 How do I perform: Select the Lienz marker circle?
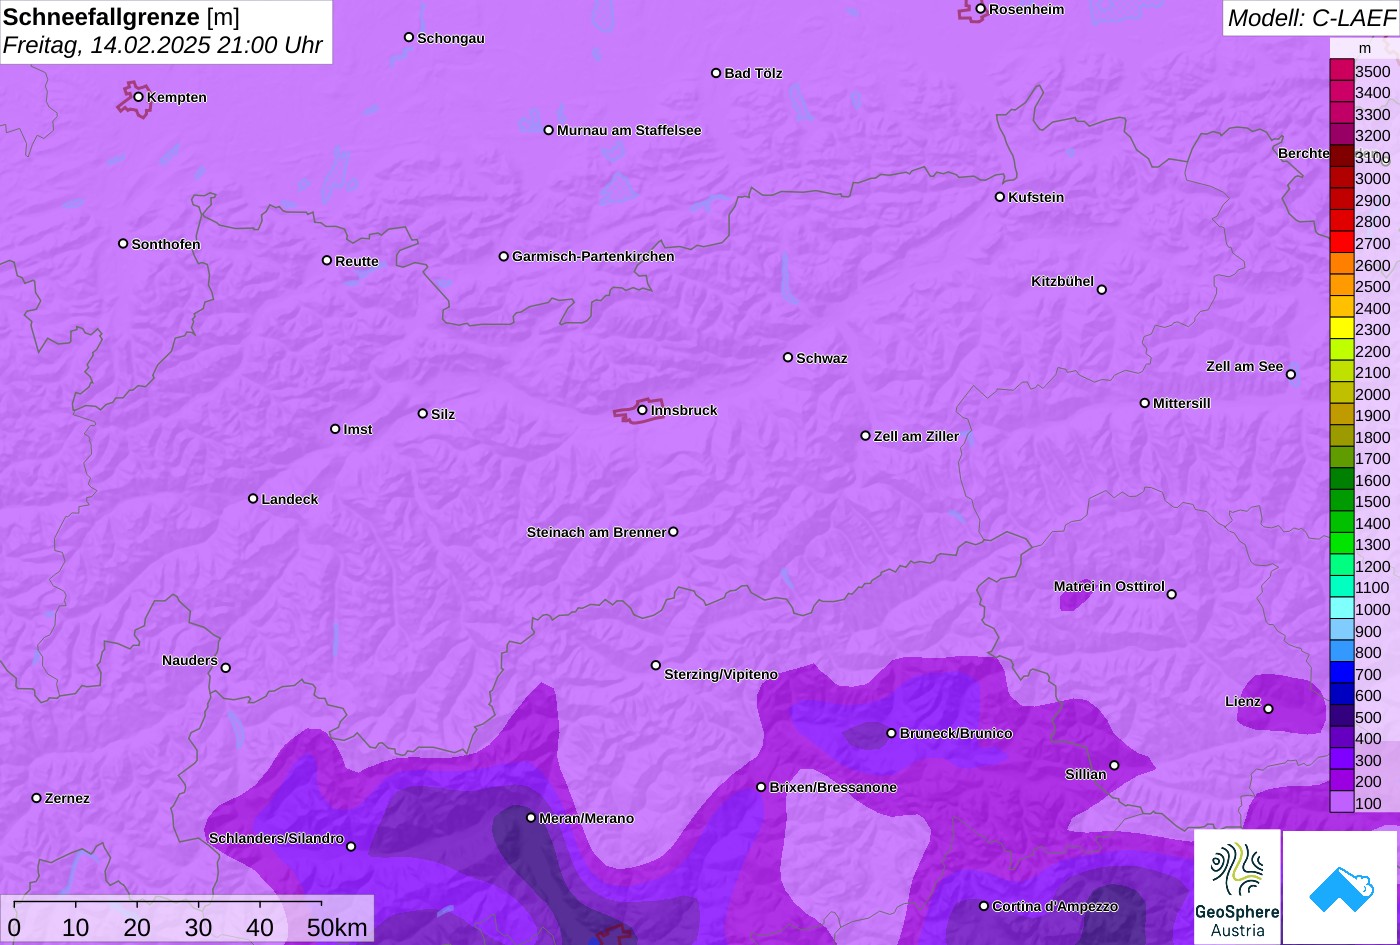(1267, 708)
